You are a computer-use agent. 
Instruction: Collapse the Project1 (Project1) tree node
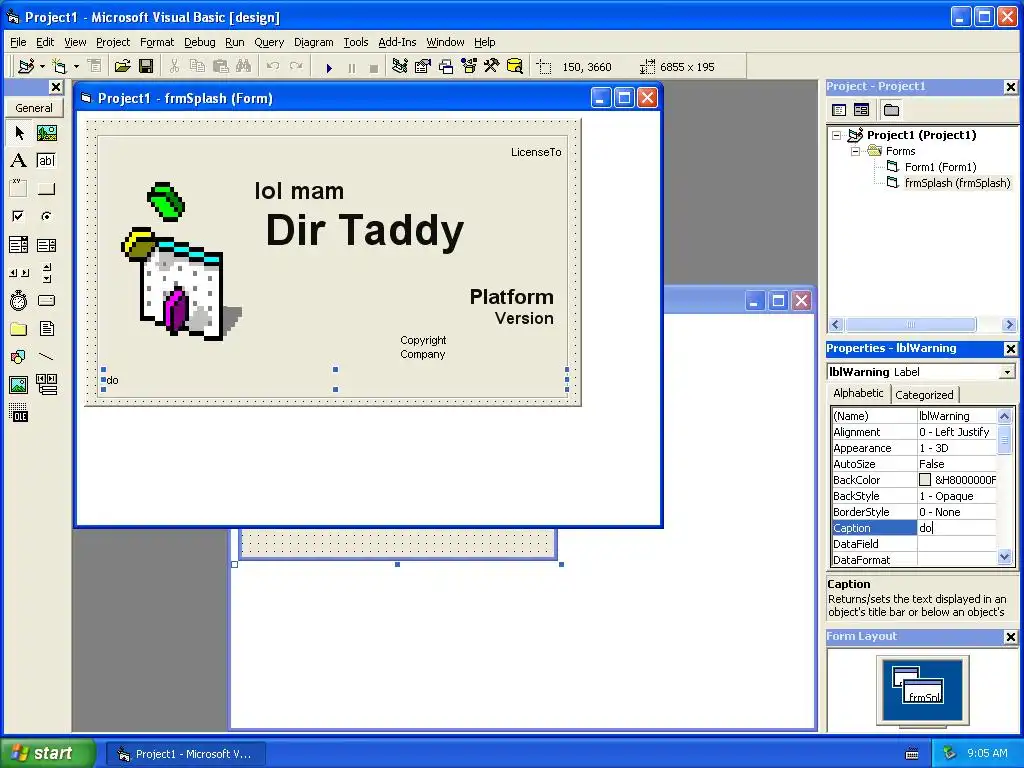point(837,135)
